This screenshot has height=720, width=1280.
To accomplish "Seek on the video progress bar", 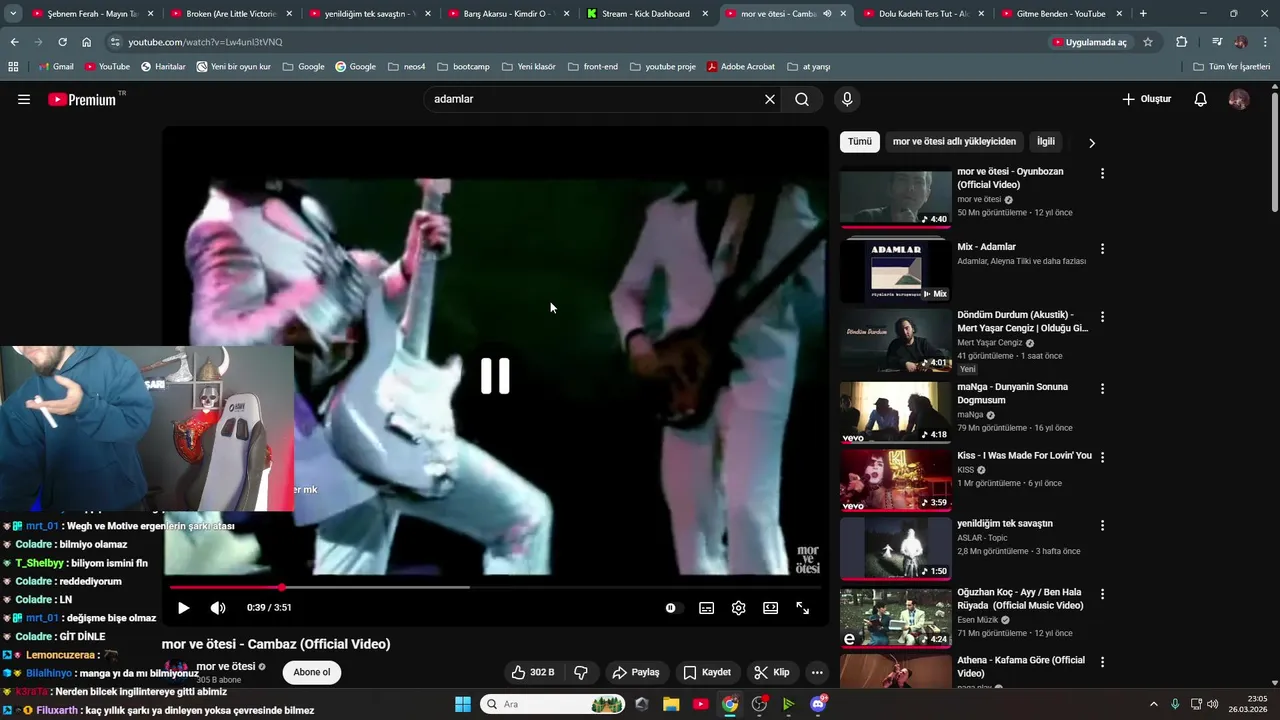I will point(495,587).
